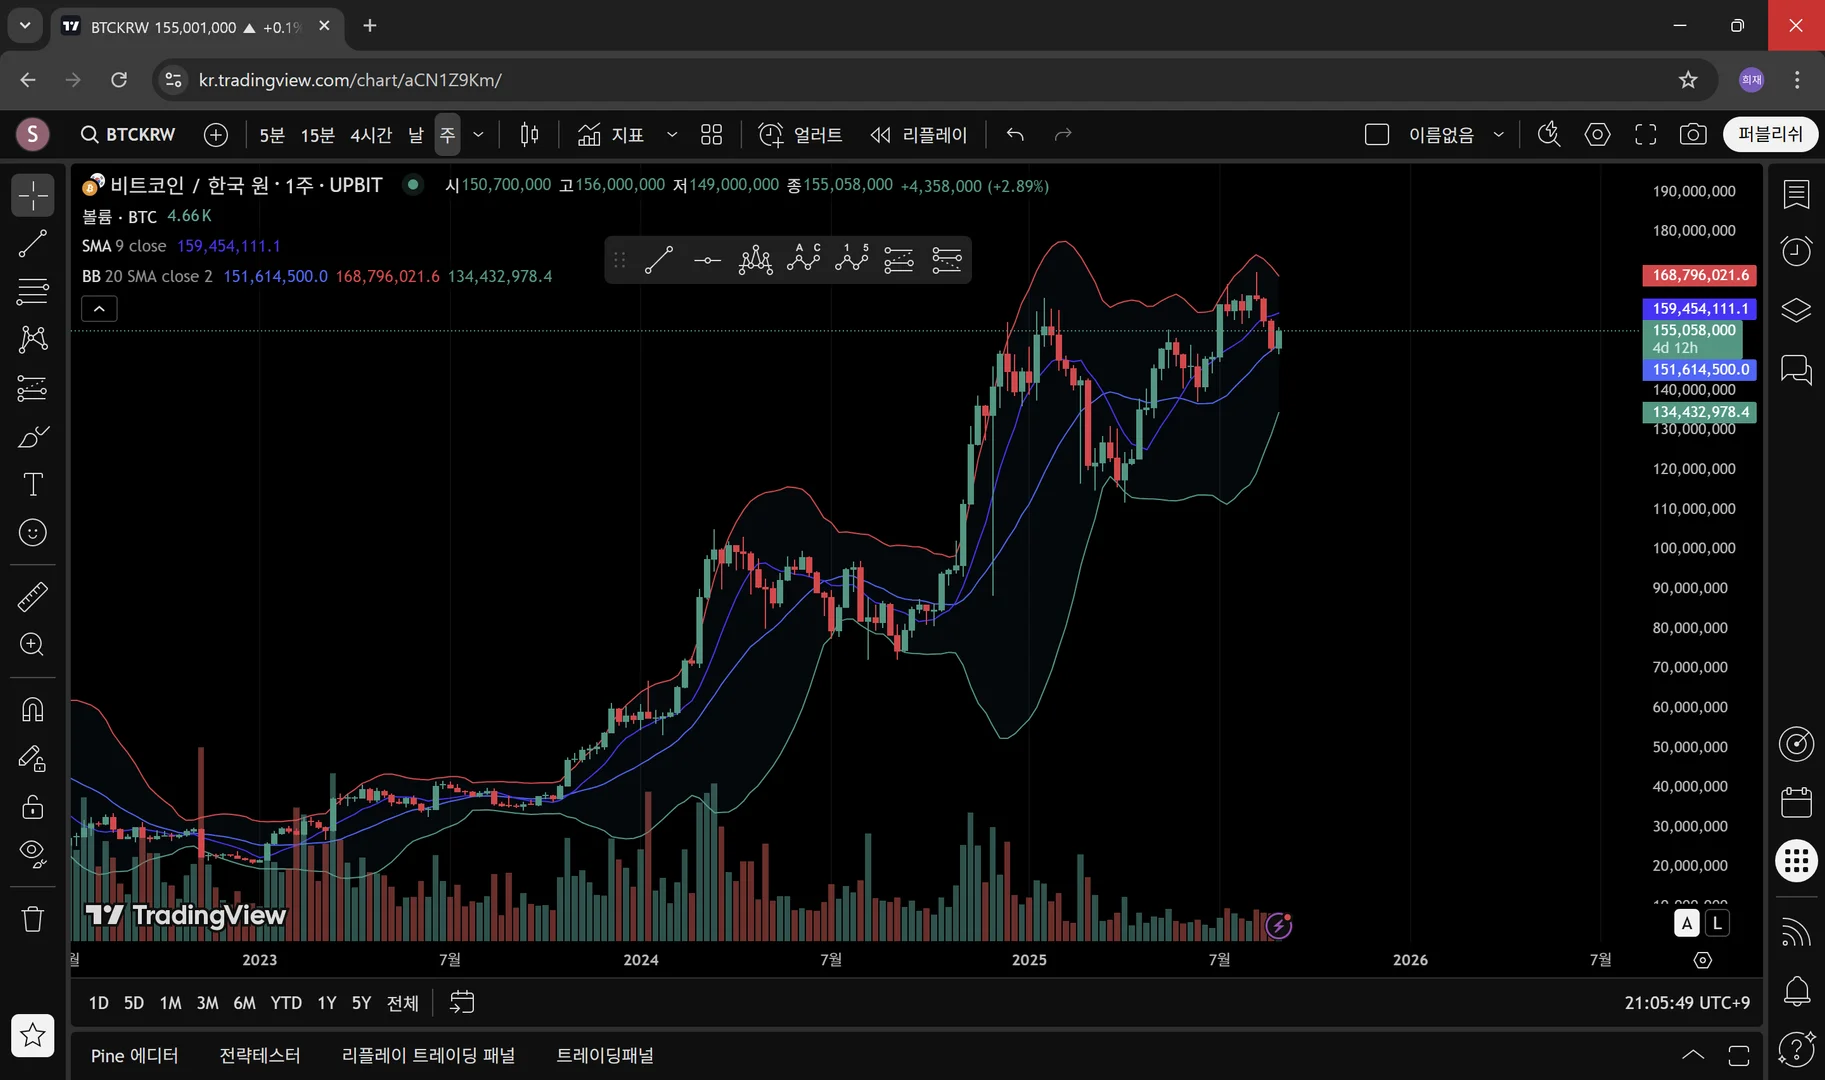1825x1080 pixels.
Task: Toggle hide all drawings eye icon
Action: pyautogui.click(x=33, y=855)
